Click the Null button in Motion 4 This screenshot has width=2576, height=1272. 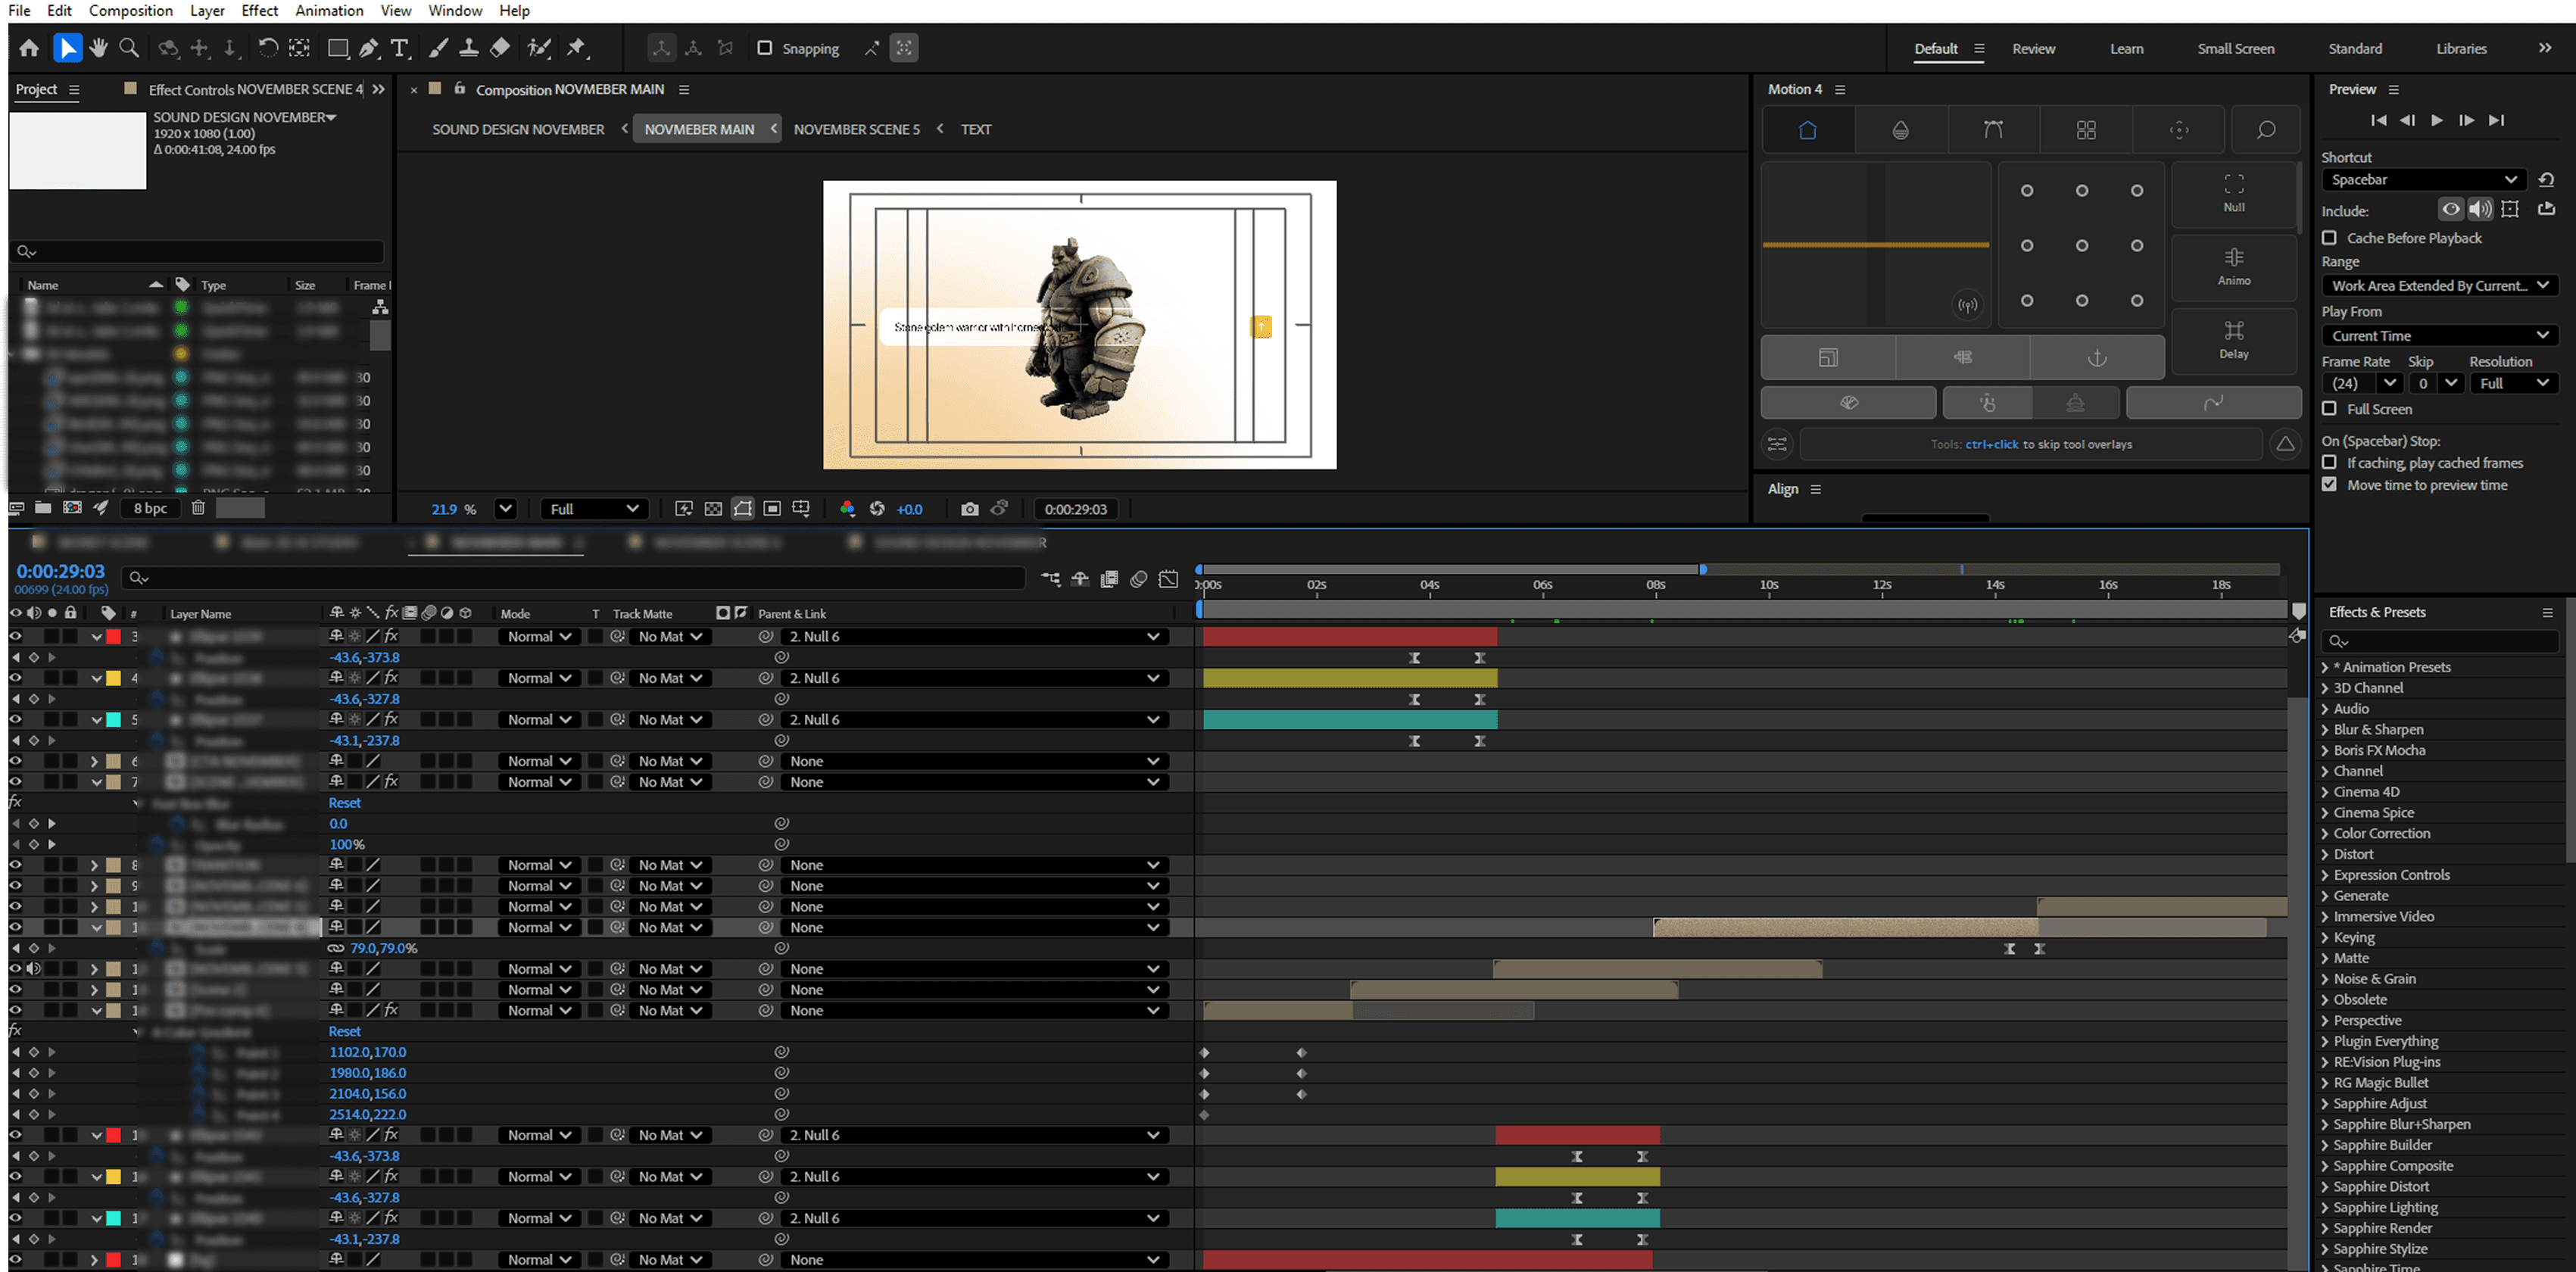coord(2233,193)
